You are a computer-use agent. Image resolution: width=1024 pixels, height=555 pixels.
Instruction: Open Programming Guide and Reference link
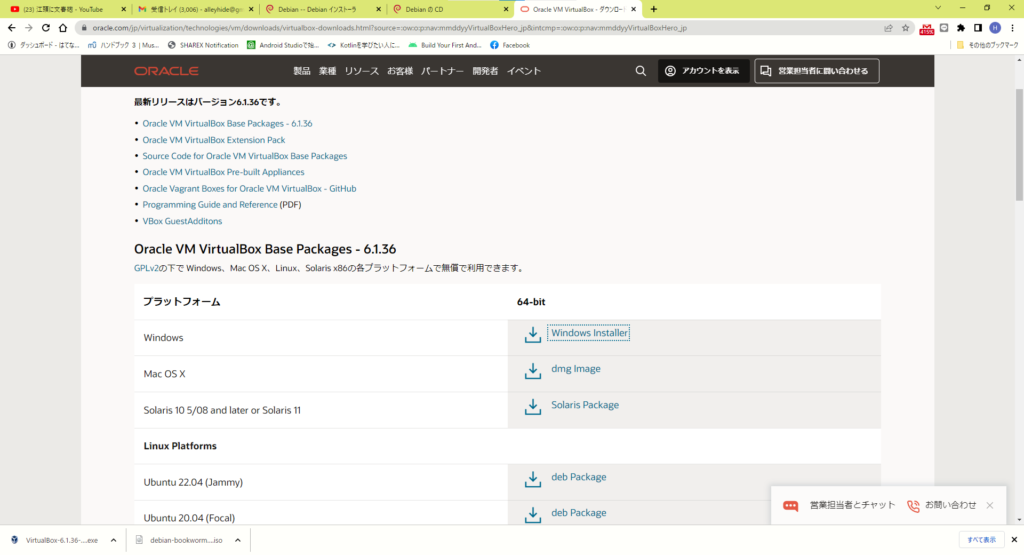[210, 204]
